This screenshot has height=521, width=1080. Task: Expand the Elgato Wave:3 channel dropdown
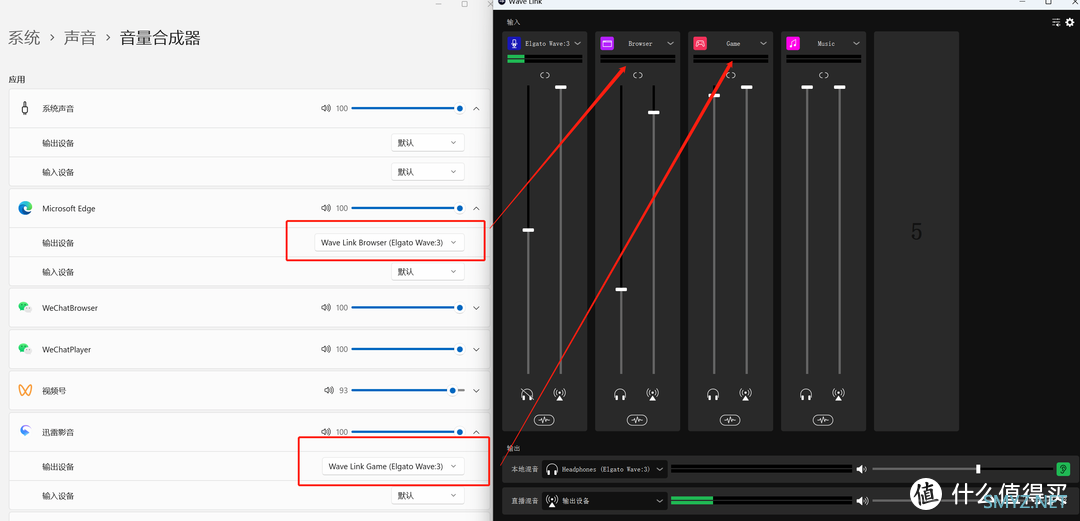click(x=577, y=43)
